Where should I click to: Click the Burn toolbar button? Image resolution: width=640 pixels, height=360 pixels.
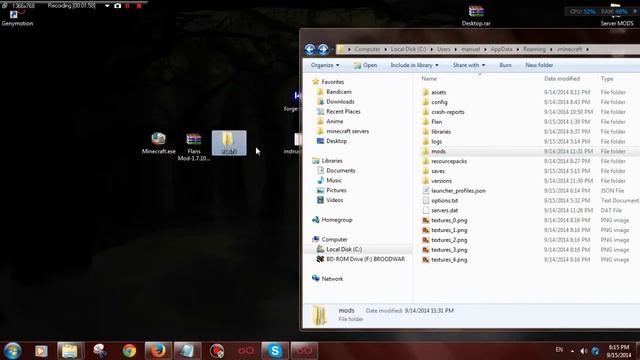pos(505,65)
